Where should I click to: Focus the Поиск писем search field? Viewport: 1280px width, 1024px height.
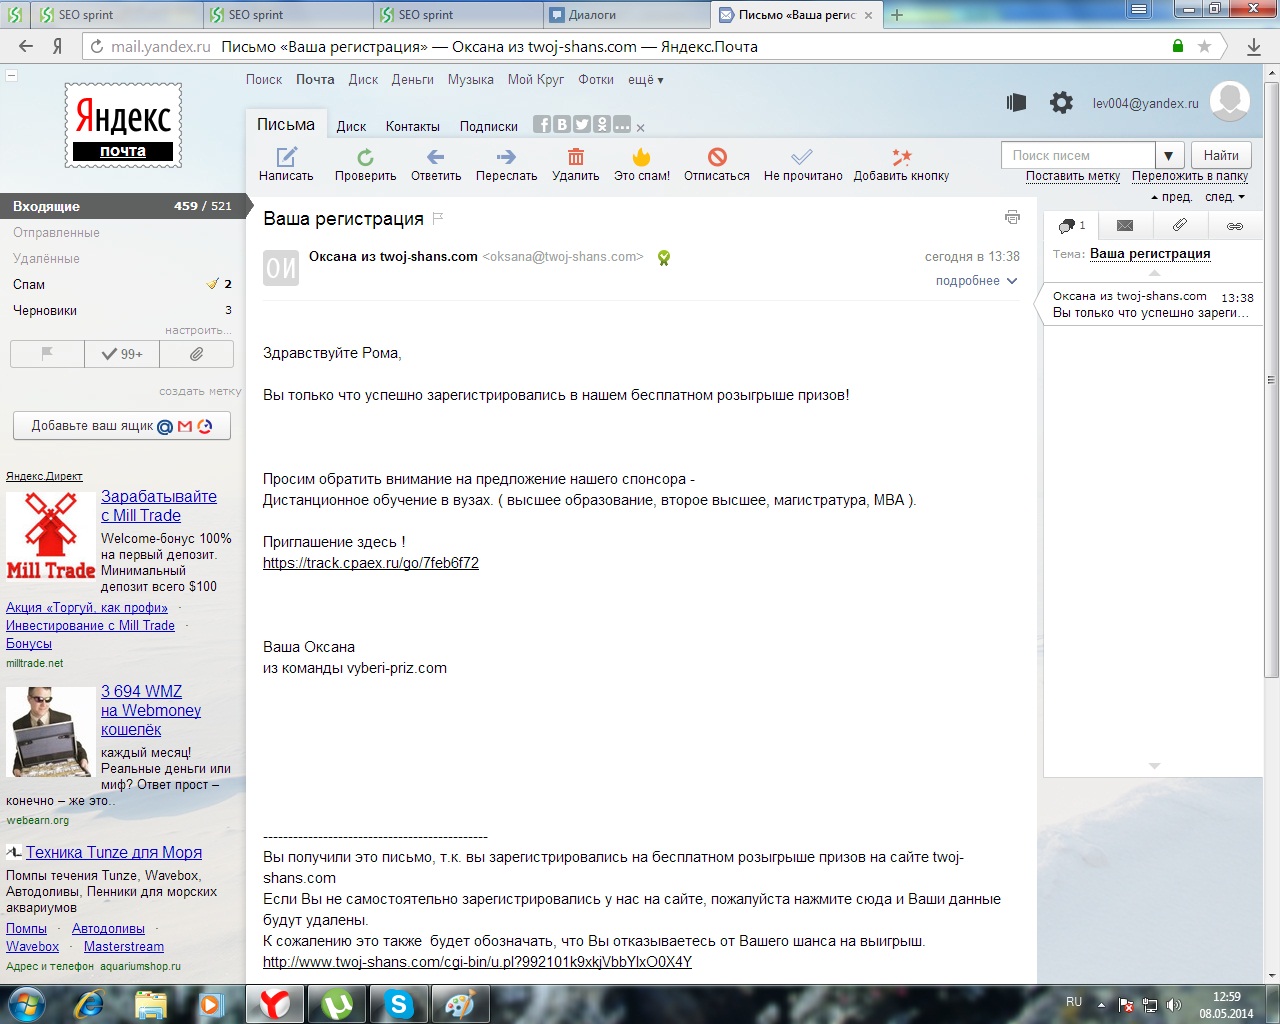click(x=1078, y=155)
